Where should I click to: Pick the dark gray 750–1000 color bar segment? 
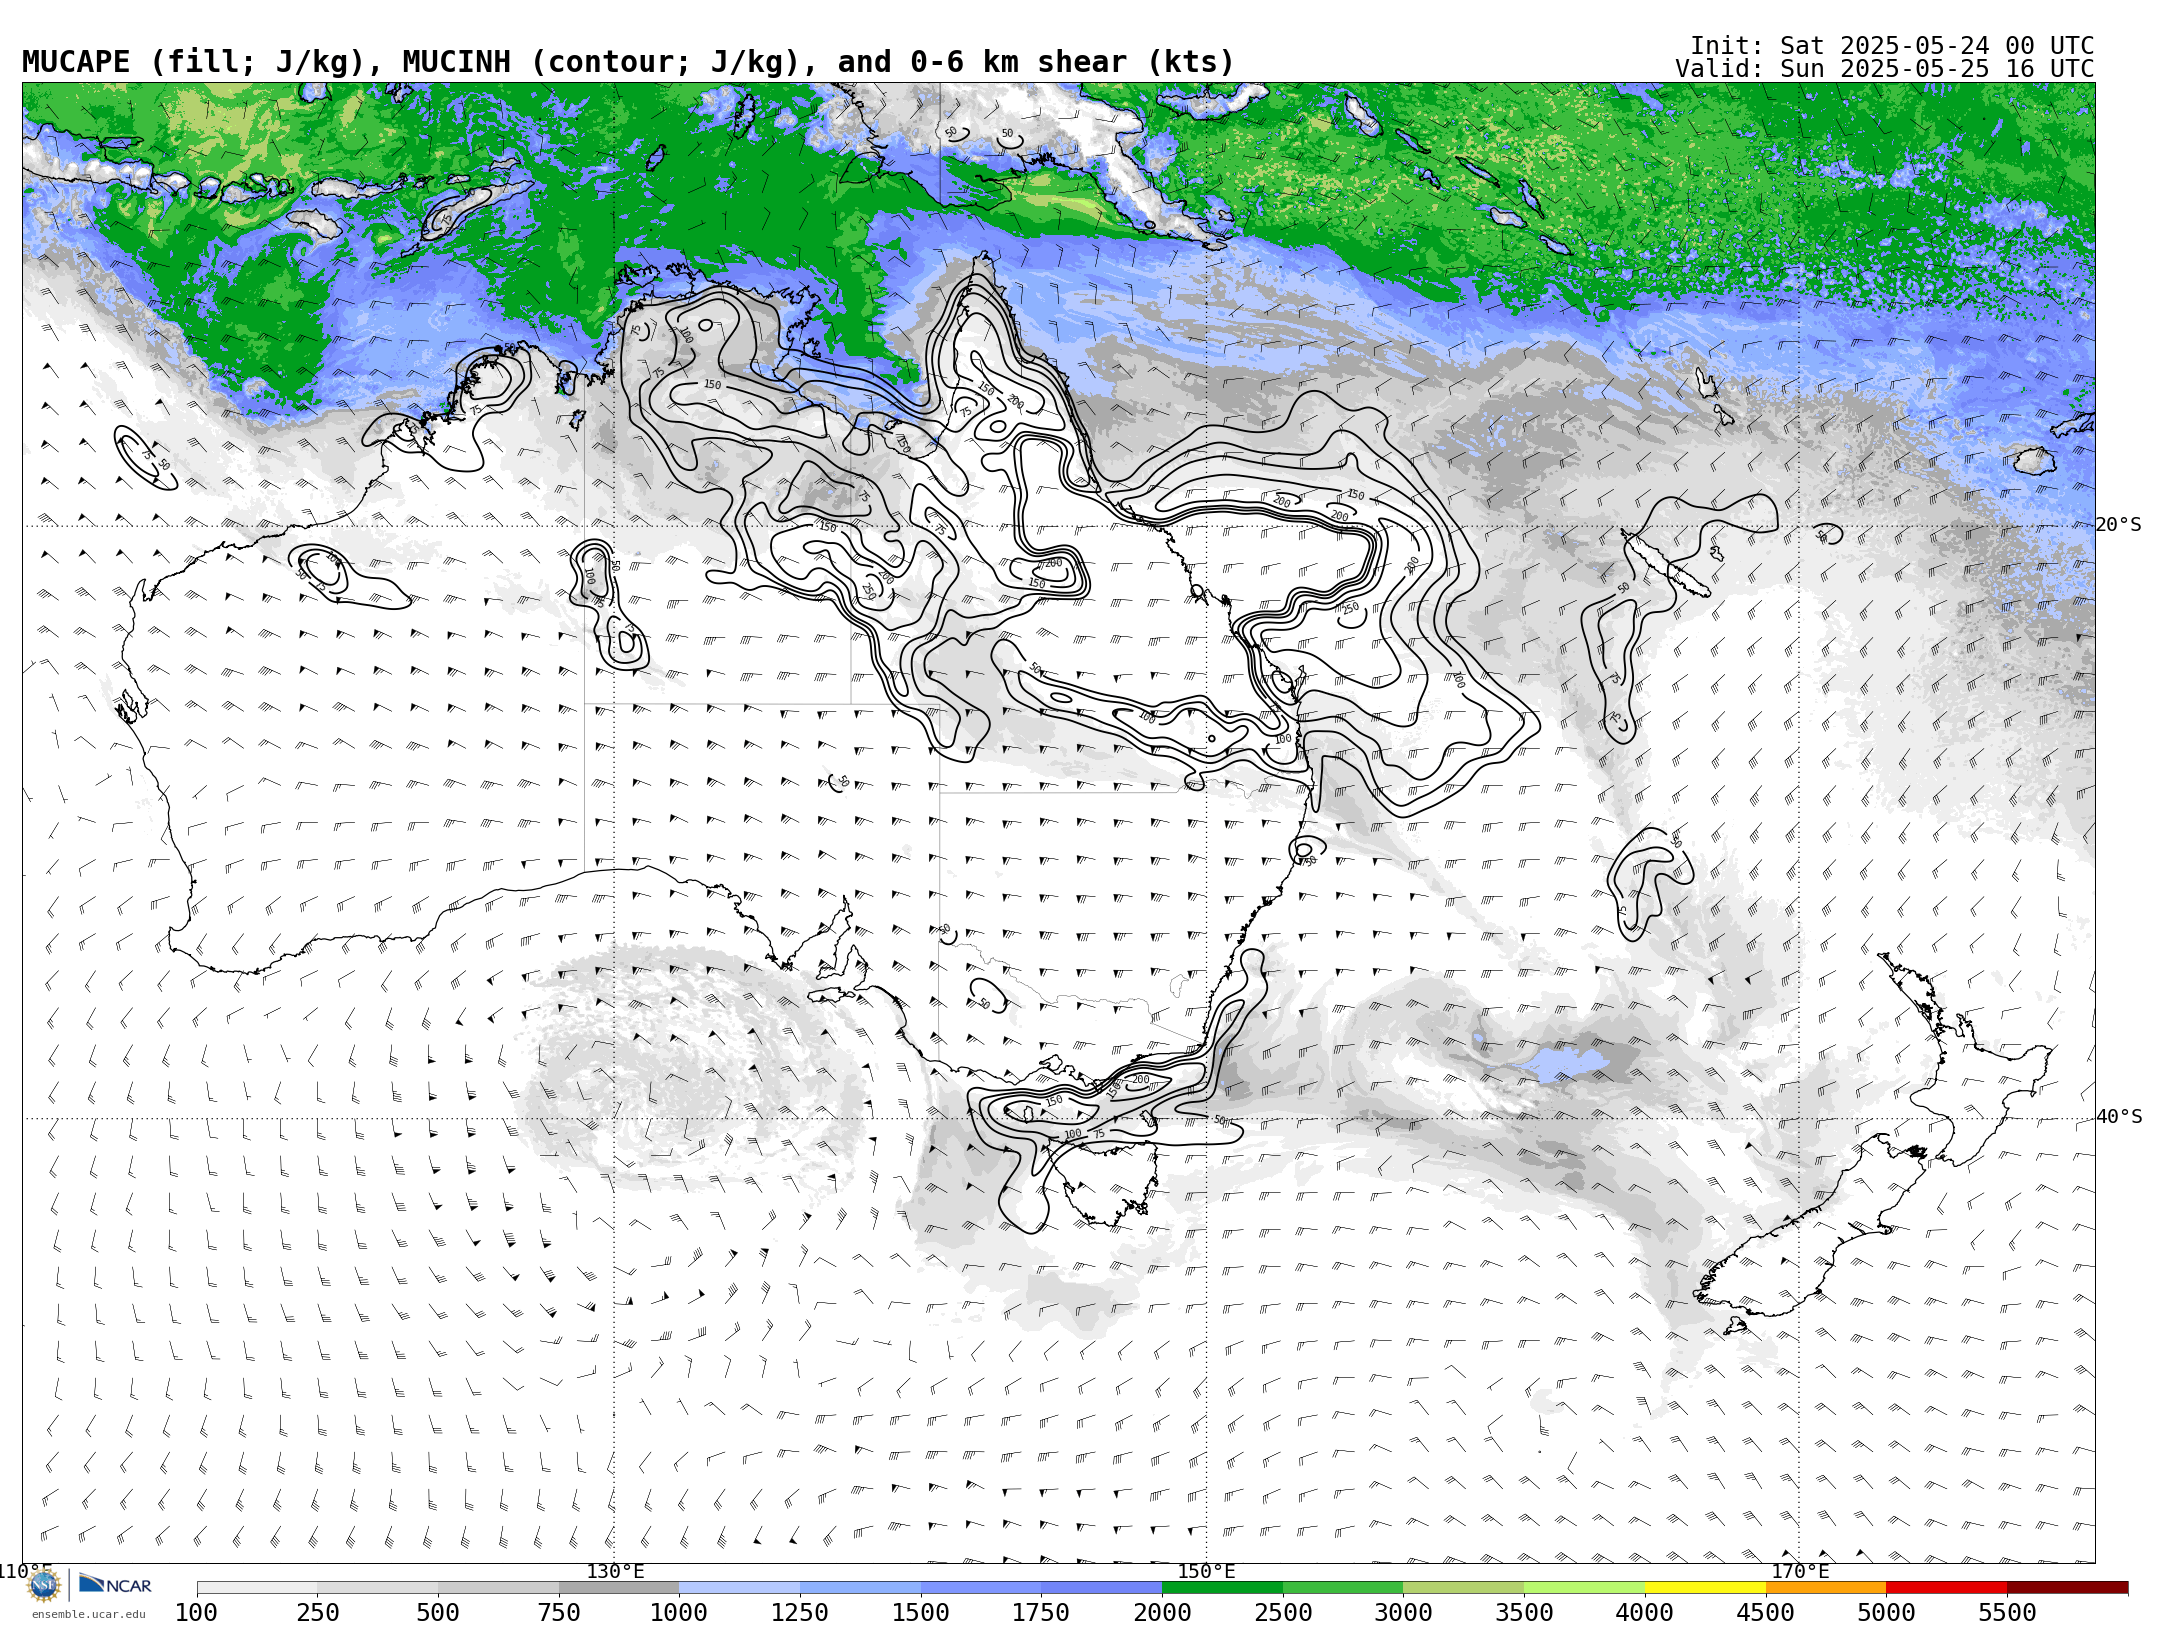[619, 1588]
